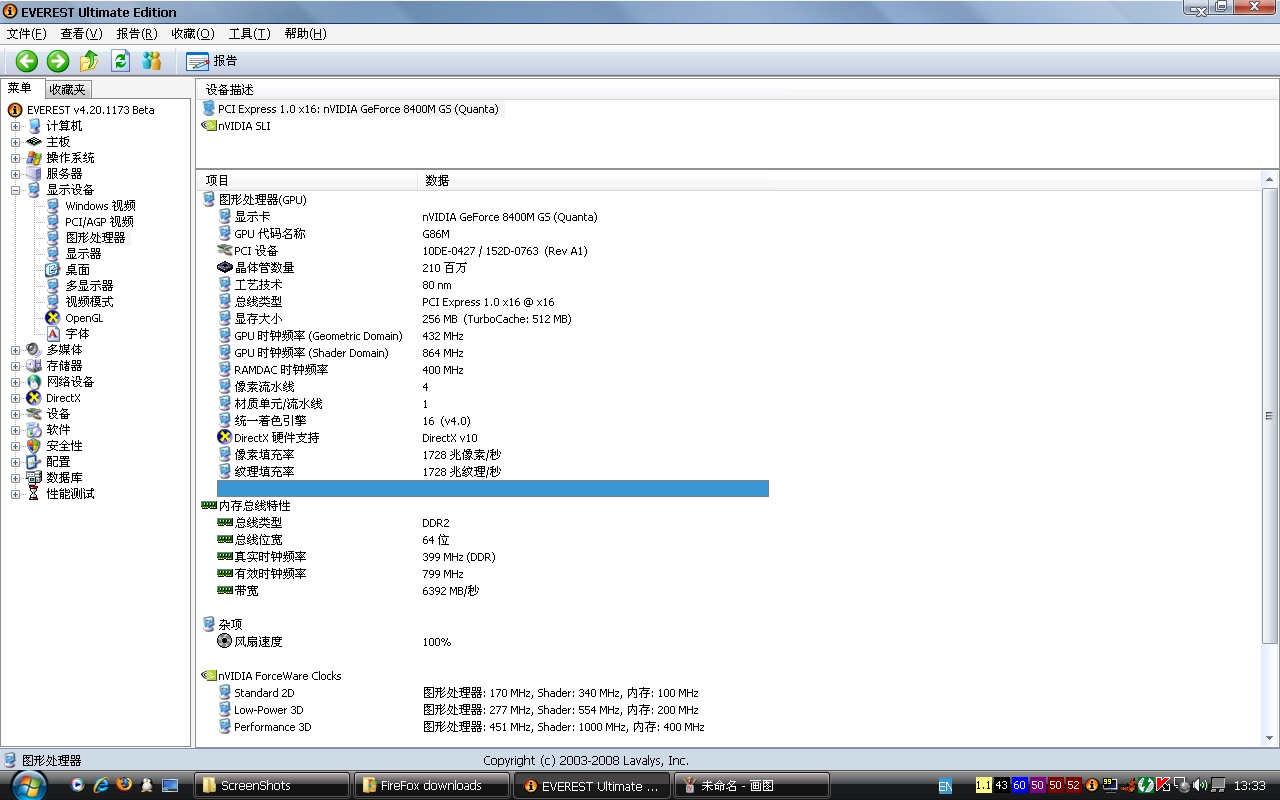Viewport: 1280px width, 800px height.
Task: Click the nVIDIA ForceWare Clocks icon
Action: click(x=209, y=676)
